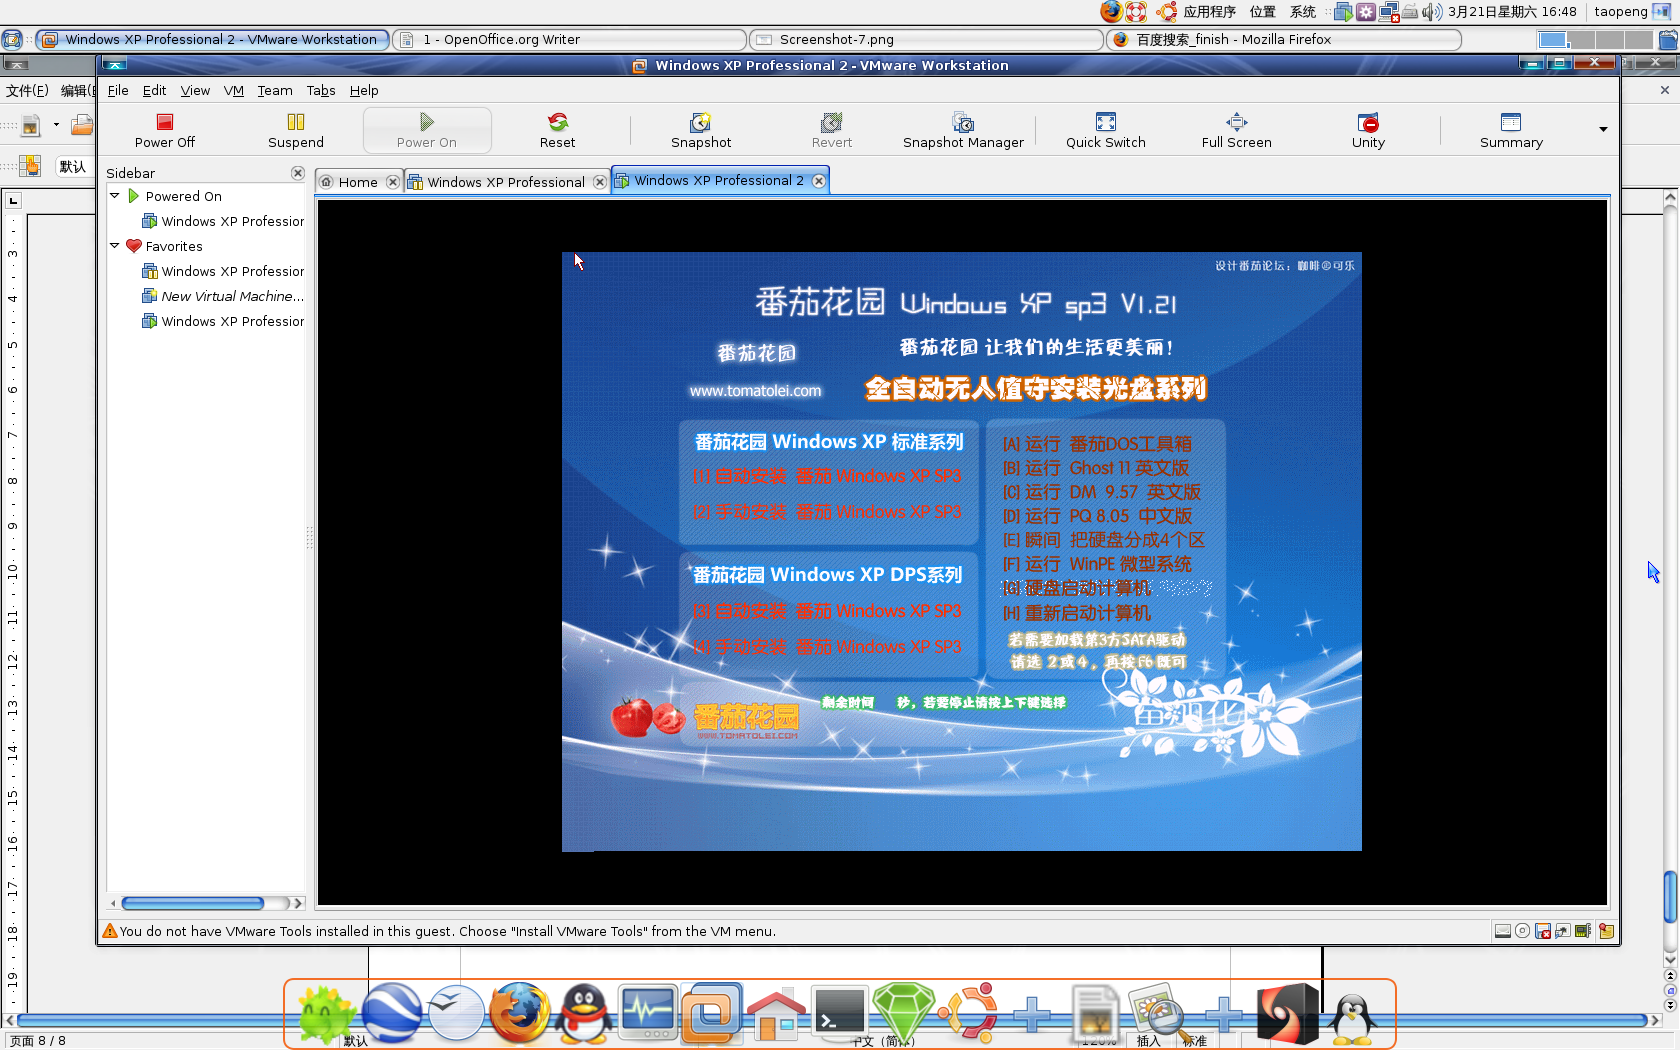This screenshot has height=1050, width=1680.
Task: Click inside the VM display screen
Action: 962,551
